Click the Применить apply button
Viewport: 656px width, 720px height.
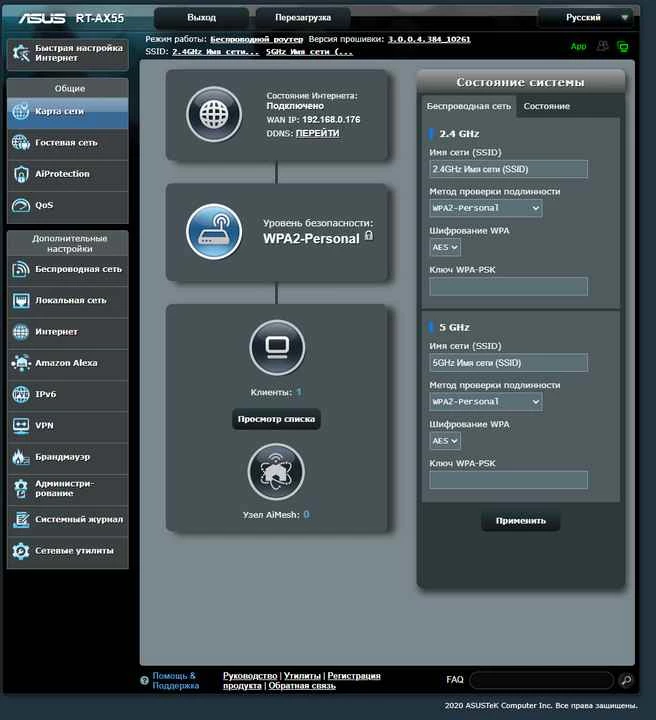tap(521, 521)
